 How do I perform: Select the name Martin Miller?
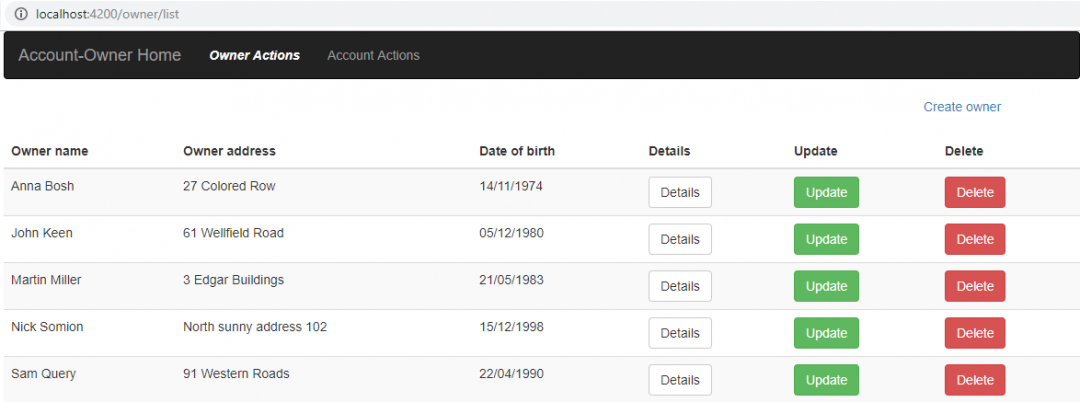(x=46, y=279)
